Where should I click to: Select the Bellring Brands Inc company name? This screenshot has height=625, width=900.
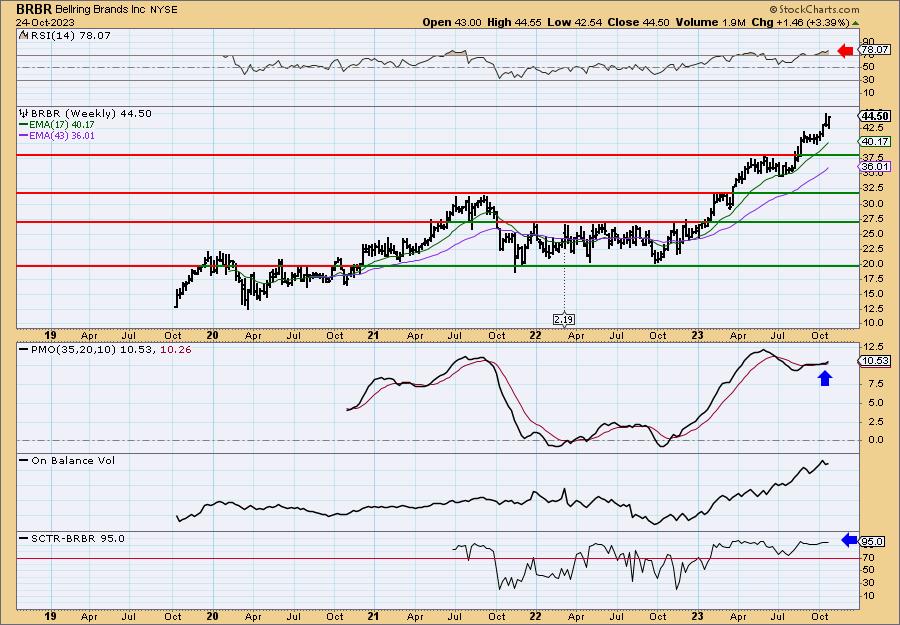pyautogui.click(x=98, y=10)
